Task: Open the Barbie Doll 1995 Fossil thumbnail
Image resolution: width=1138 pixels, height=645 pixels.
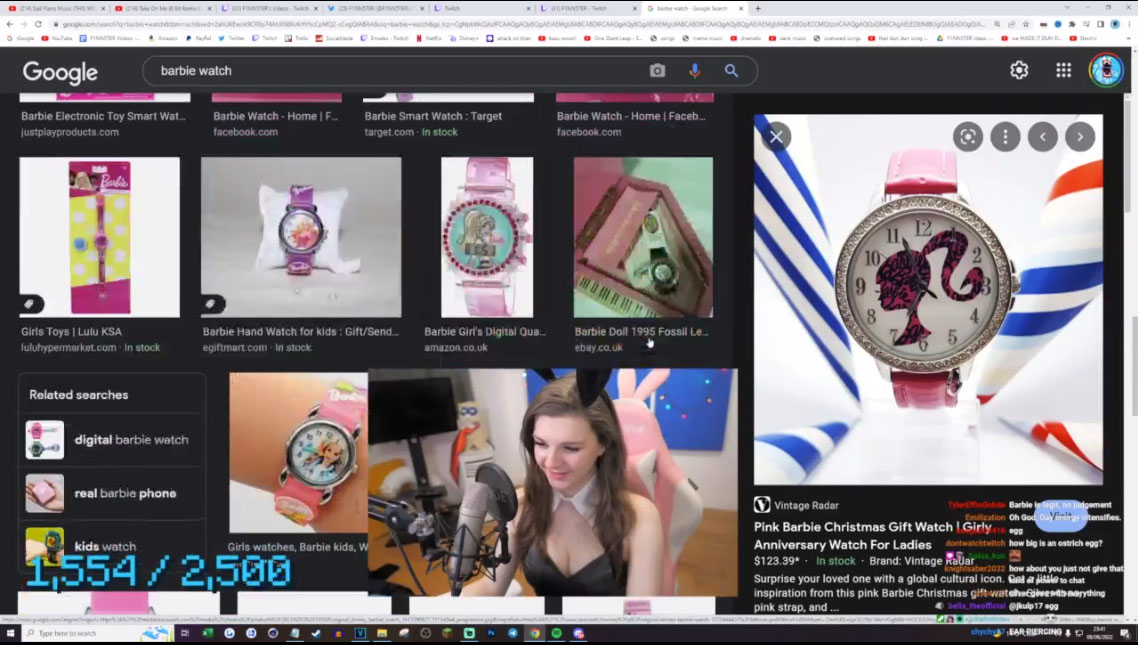Action: click(x=643, y=237)
